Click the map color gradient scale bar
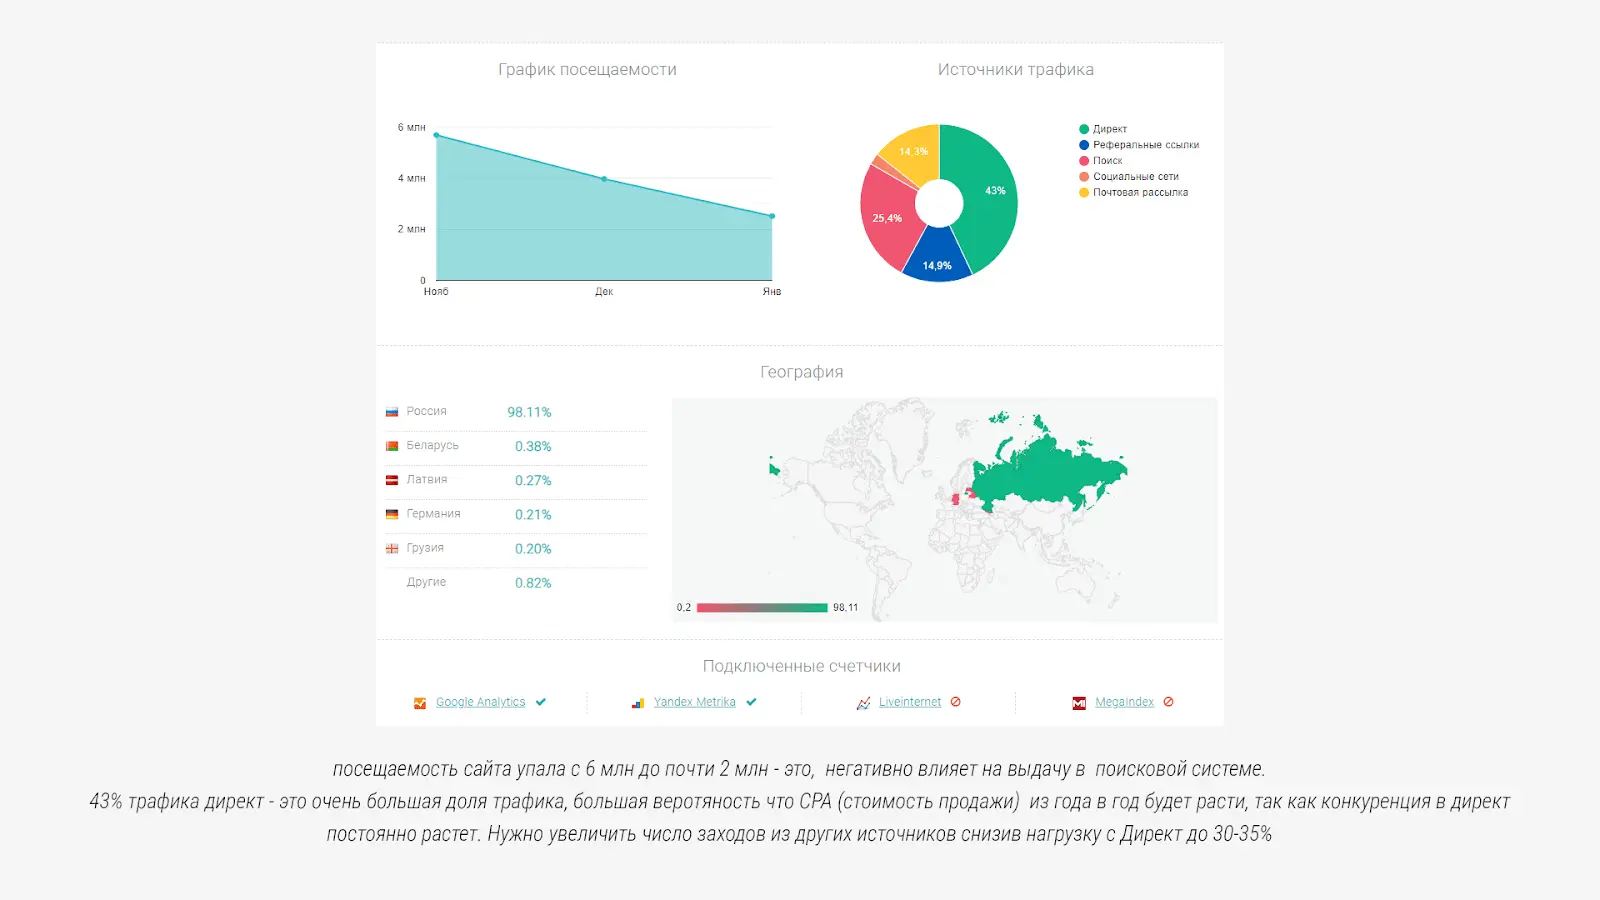The width and height of the screenshot is (1600, 900). point(762,608)
